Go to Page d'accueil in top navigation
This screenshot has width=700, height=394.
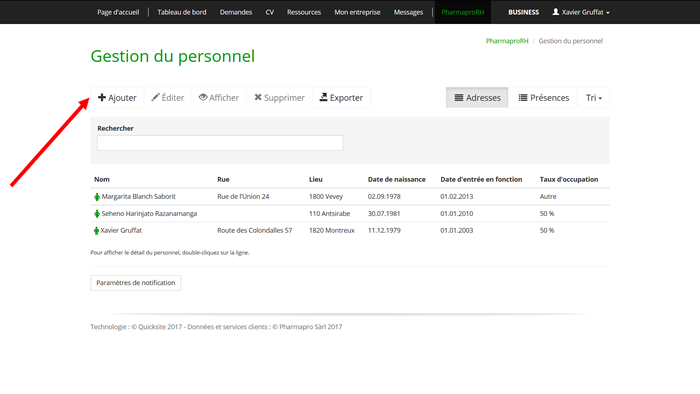click(x=118, y=12)
